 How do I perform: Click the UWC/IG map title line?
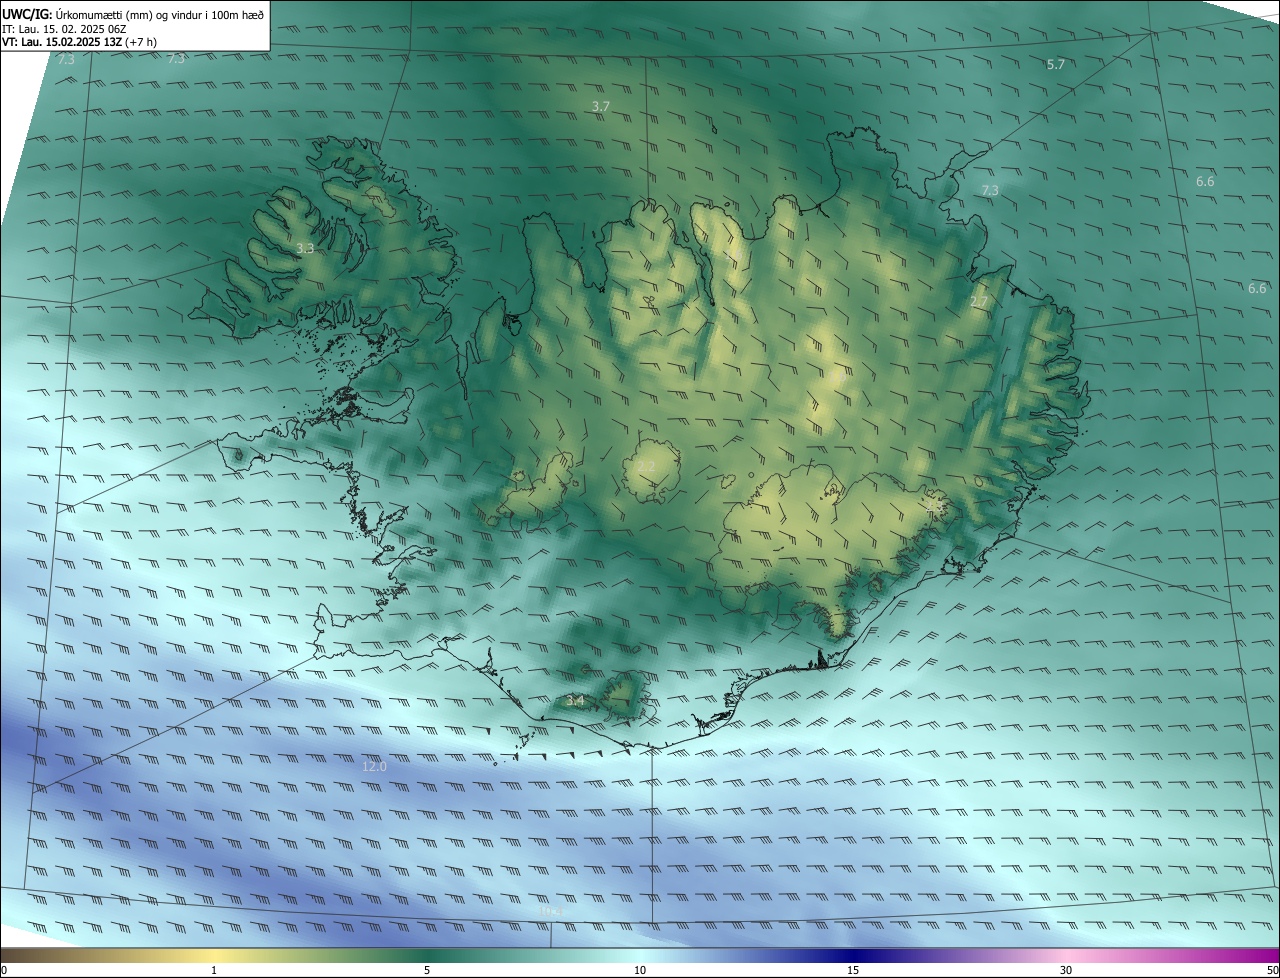tap(133, 14)
